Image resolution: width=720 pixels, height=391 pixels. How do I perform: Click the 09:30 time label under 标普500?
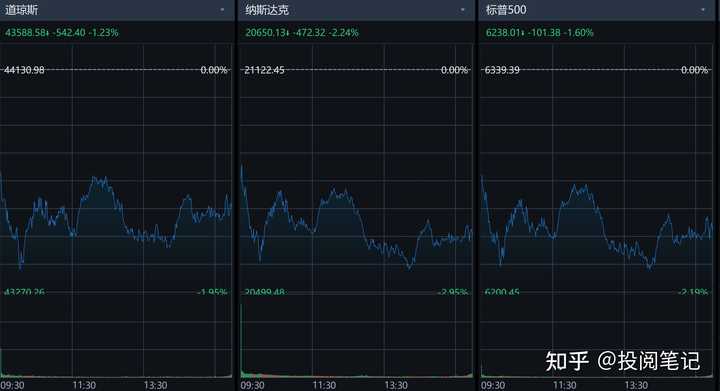click(x=493, y=385)
